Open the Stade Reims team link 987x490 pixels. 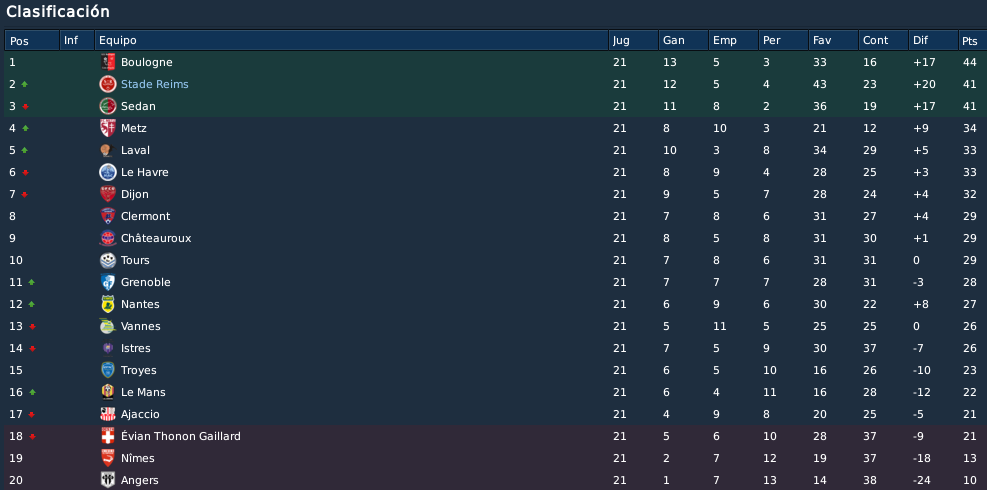(154, 84)
